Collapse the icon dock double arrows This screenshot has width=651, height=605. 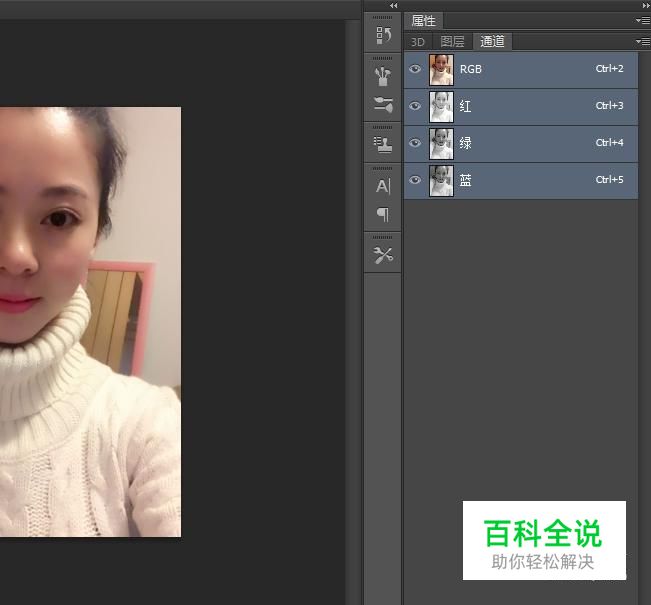pos(394,5)
